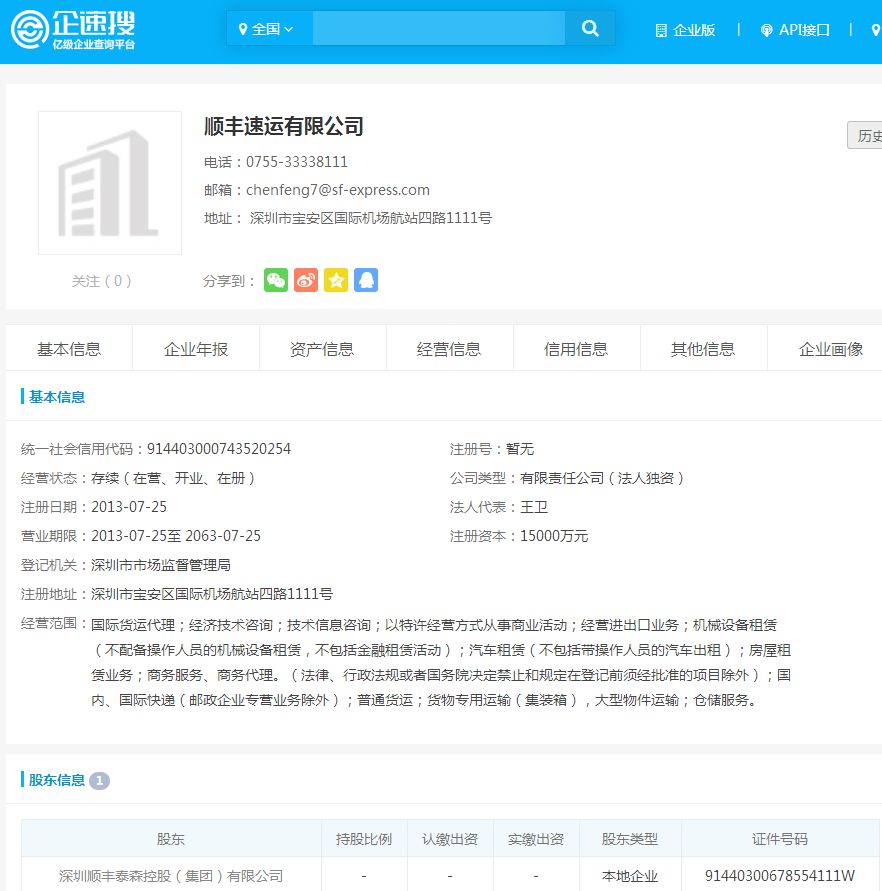Click the magnifier search icon
This screenshot has height=891, width=882.
(x=589, y=27)
